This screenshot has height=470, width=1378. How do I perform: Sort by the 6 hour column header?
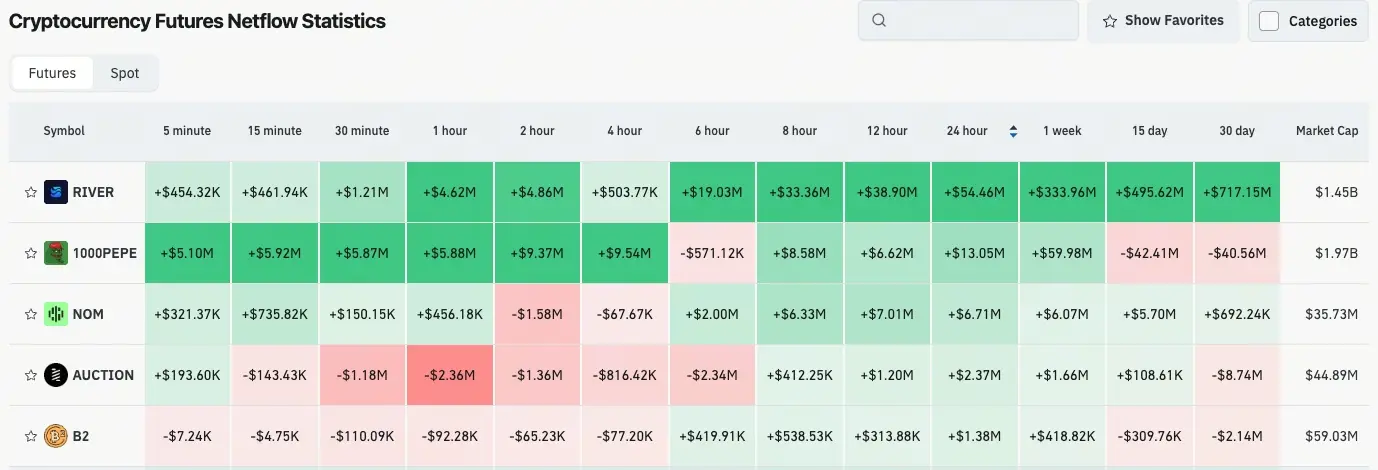(x=712, y=131)
